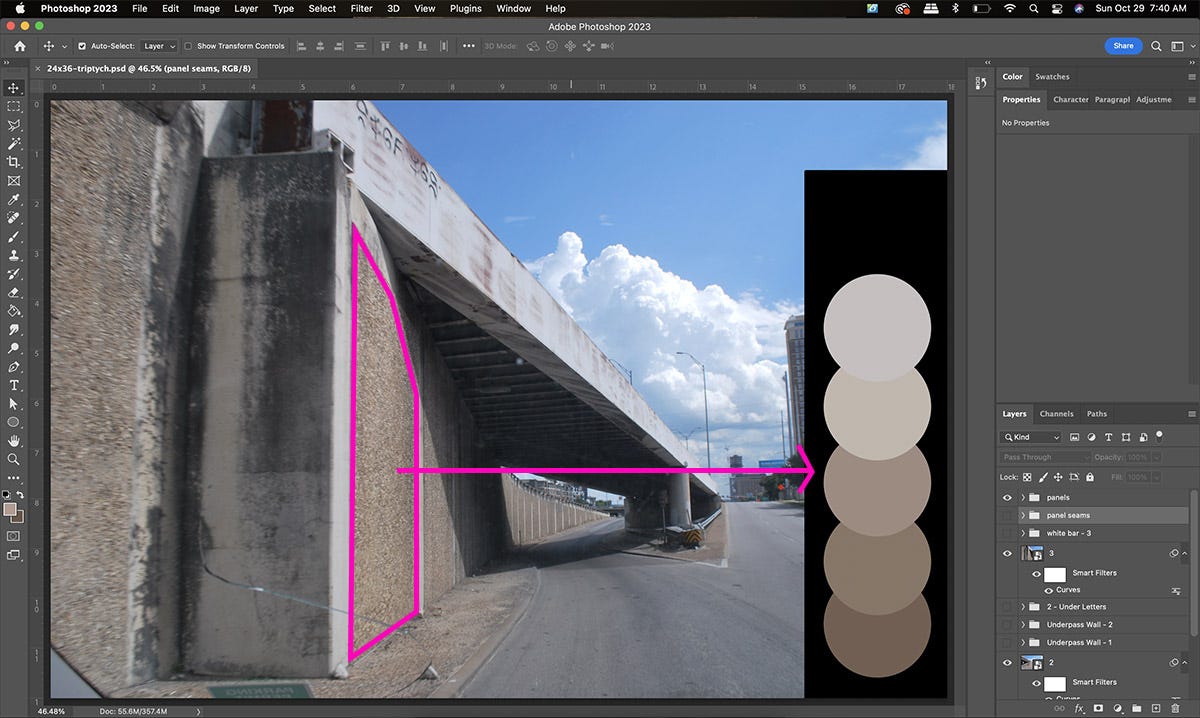The image size is (1200, 718).
Task: Click the Share button
Action: [x=1123, y=46]
